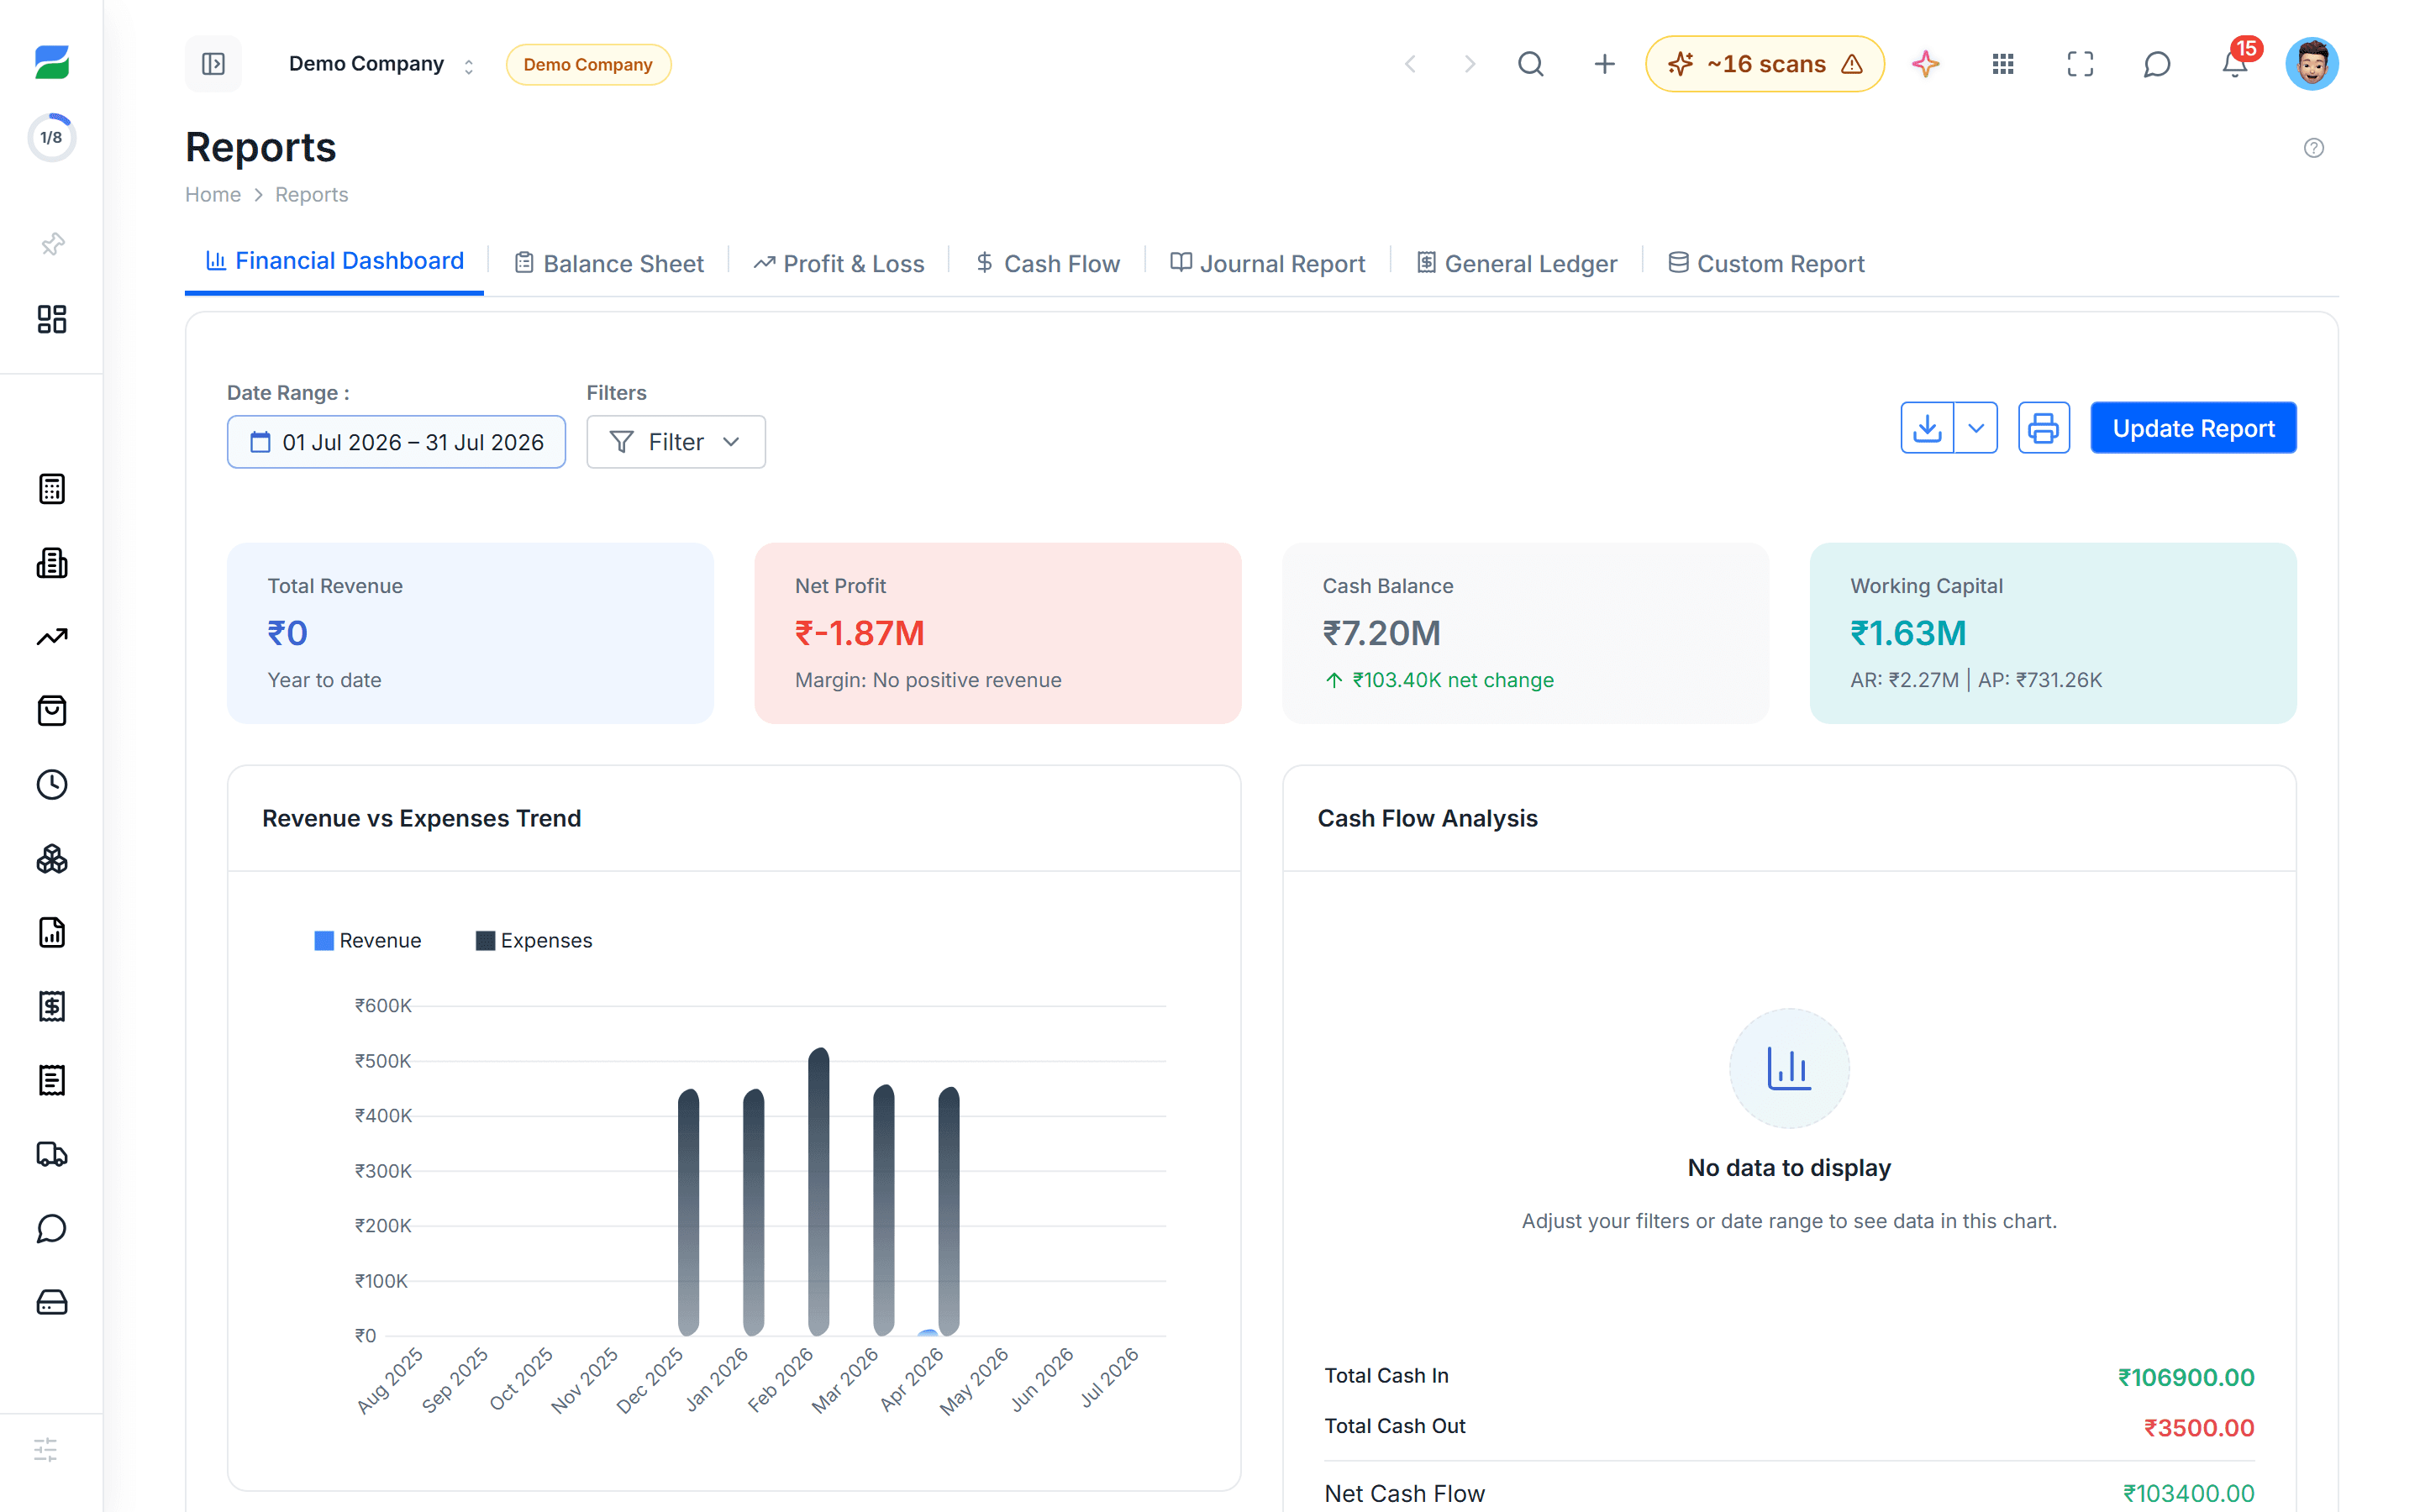
Task: Open the documents stack icon in the sidebar
Action: point(52,563)
